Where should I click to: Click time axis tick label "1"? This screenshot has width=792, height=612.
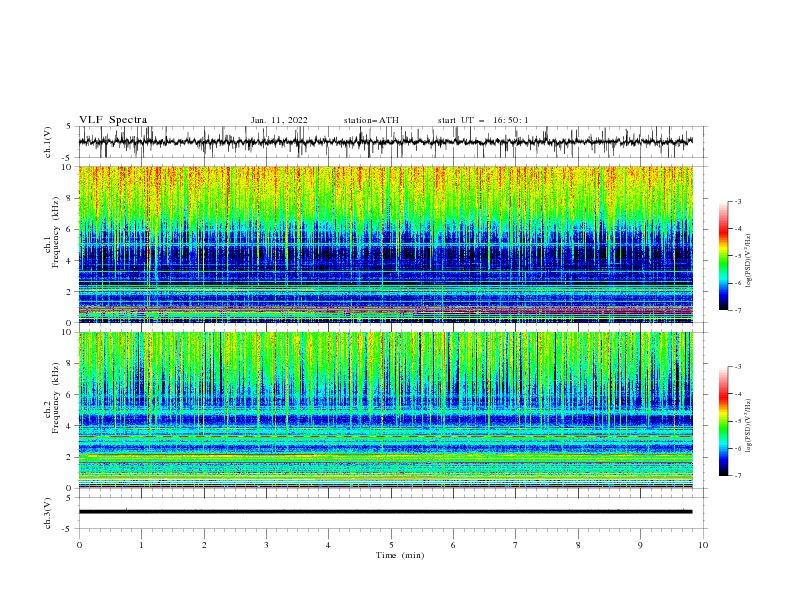[x=141, y=545]
